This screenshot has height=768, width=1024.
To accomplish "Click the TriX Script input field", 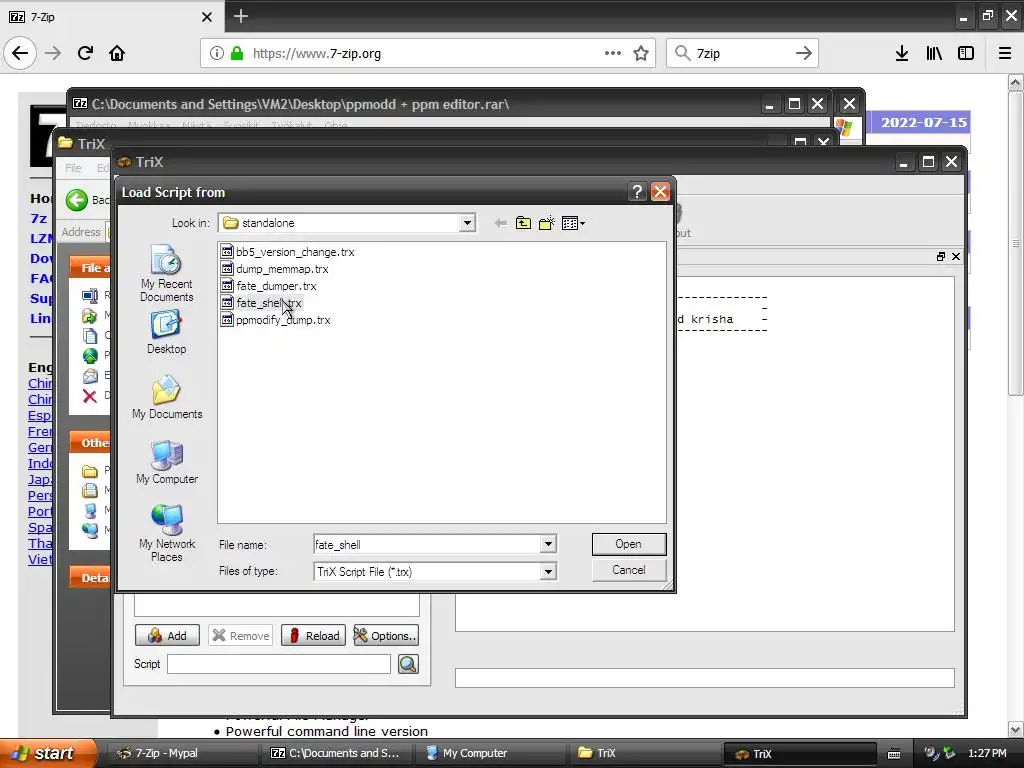I will pyautogui.click(x=279, y=664).
